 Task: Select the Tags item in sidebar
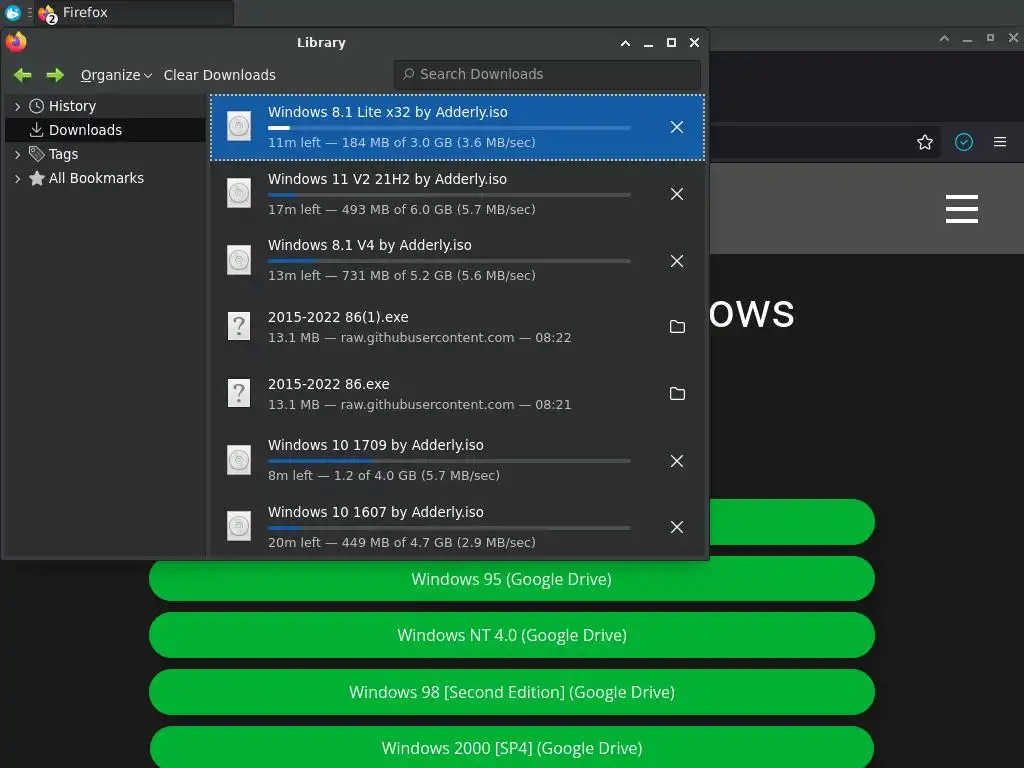pos(63,154)
